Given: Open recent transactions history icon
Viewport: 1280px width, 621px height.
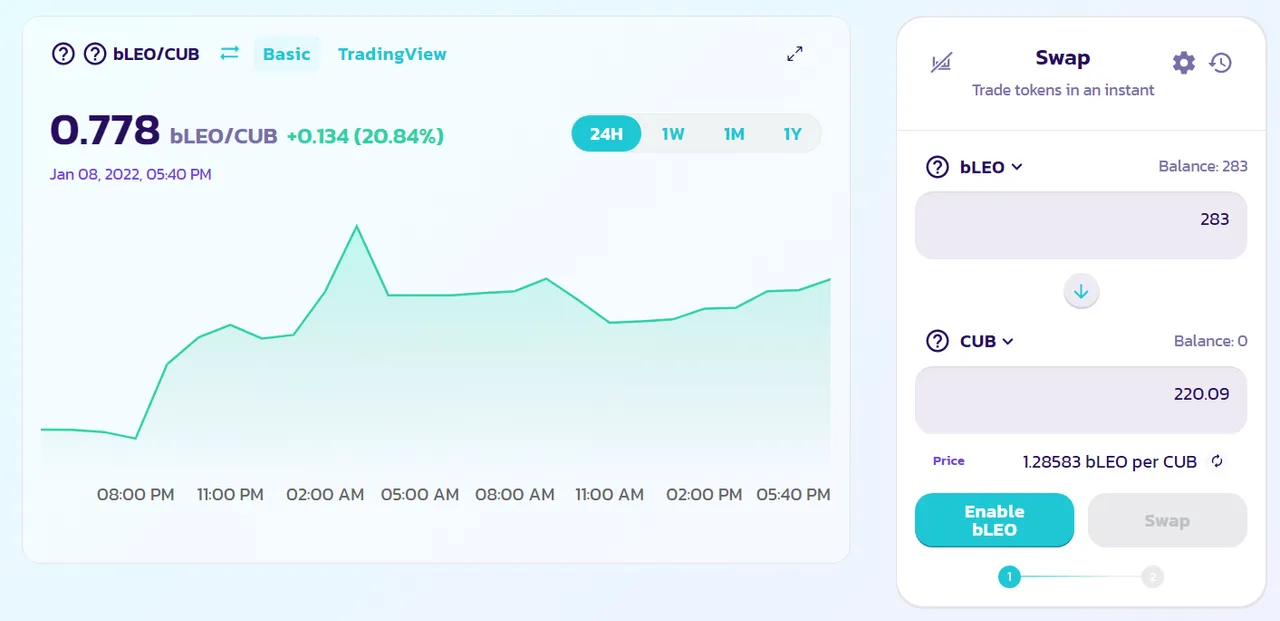Looking at the screenshot, I should (1220, 63).
